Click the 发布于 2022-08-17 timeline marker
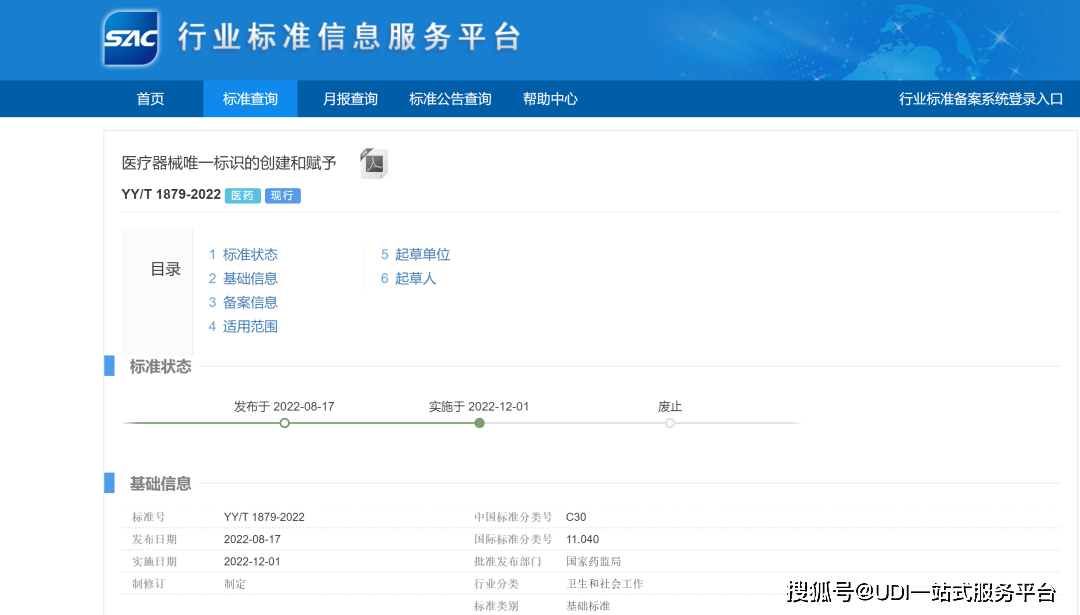Image resolution: width=1080 pixels, height=615 pixels. [x=284, y=422]
